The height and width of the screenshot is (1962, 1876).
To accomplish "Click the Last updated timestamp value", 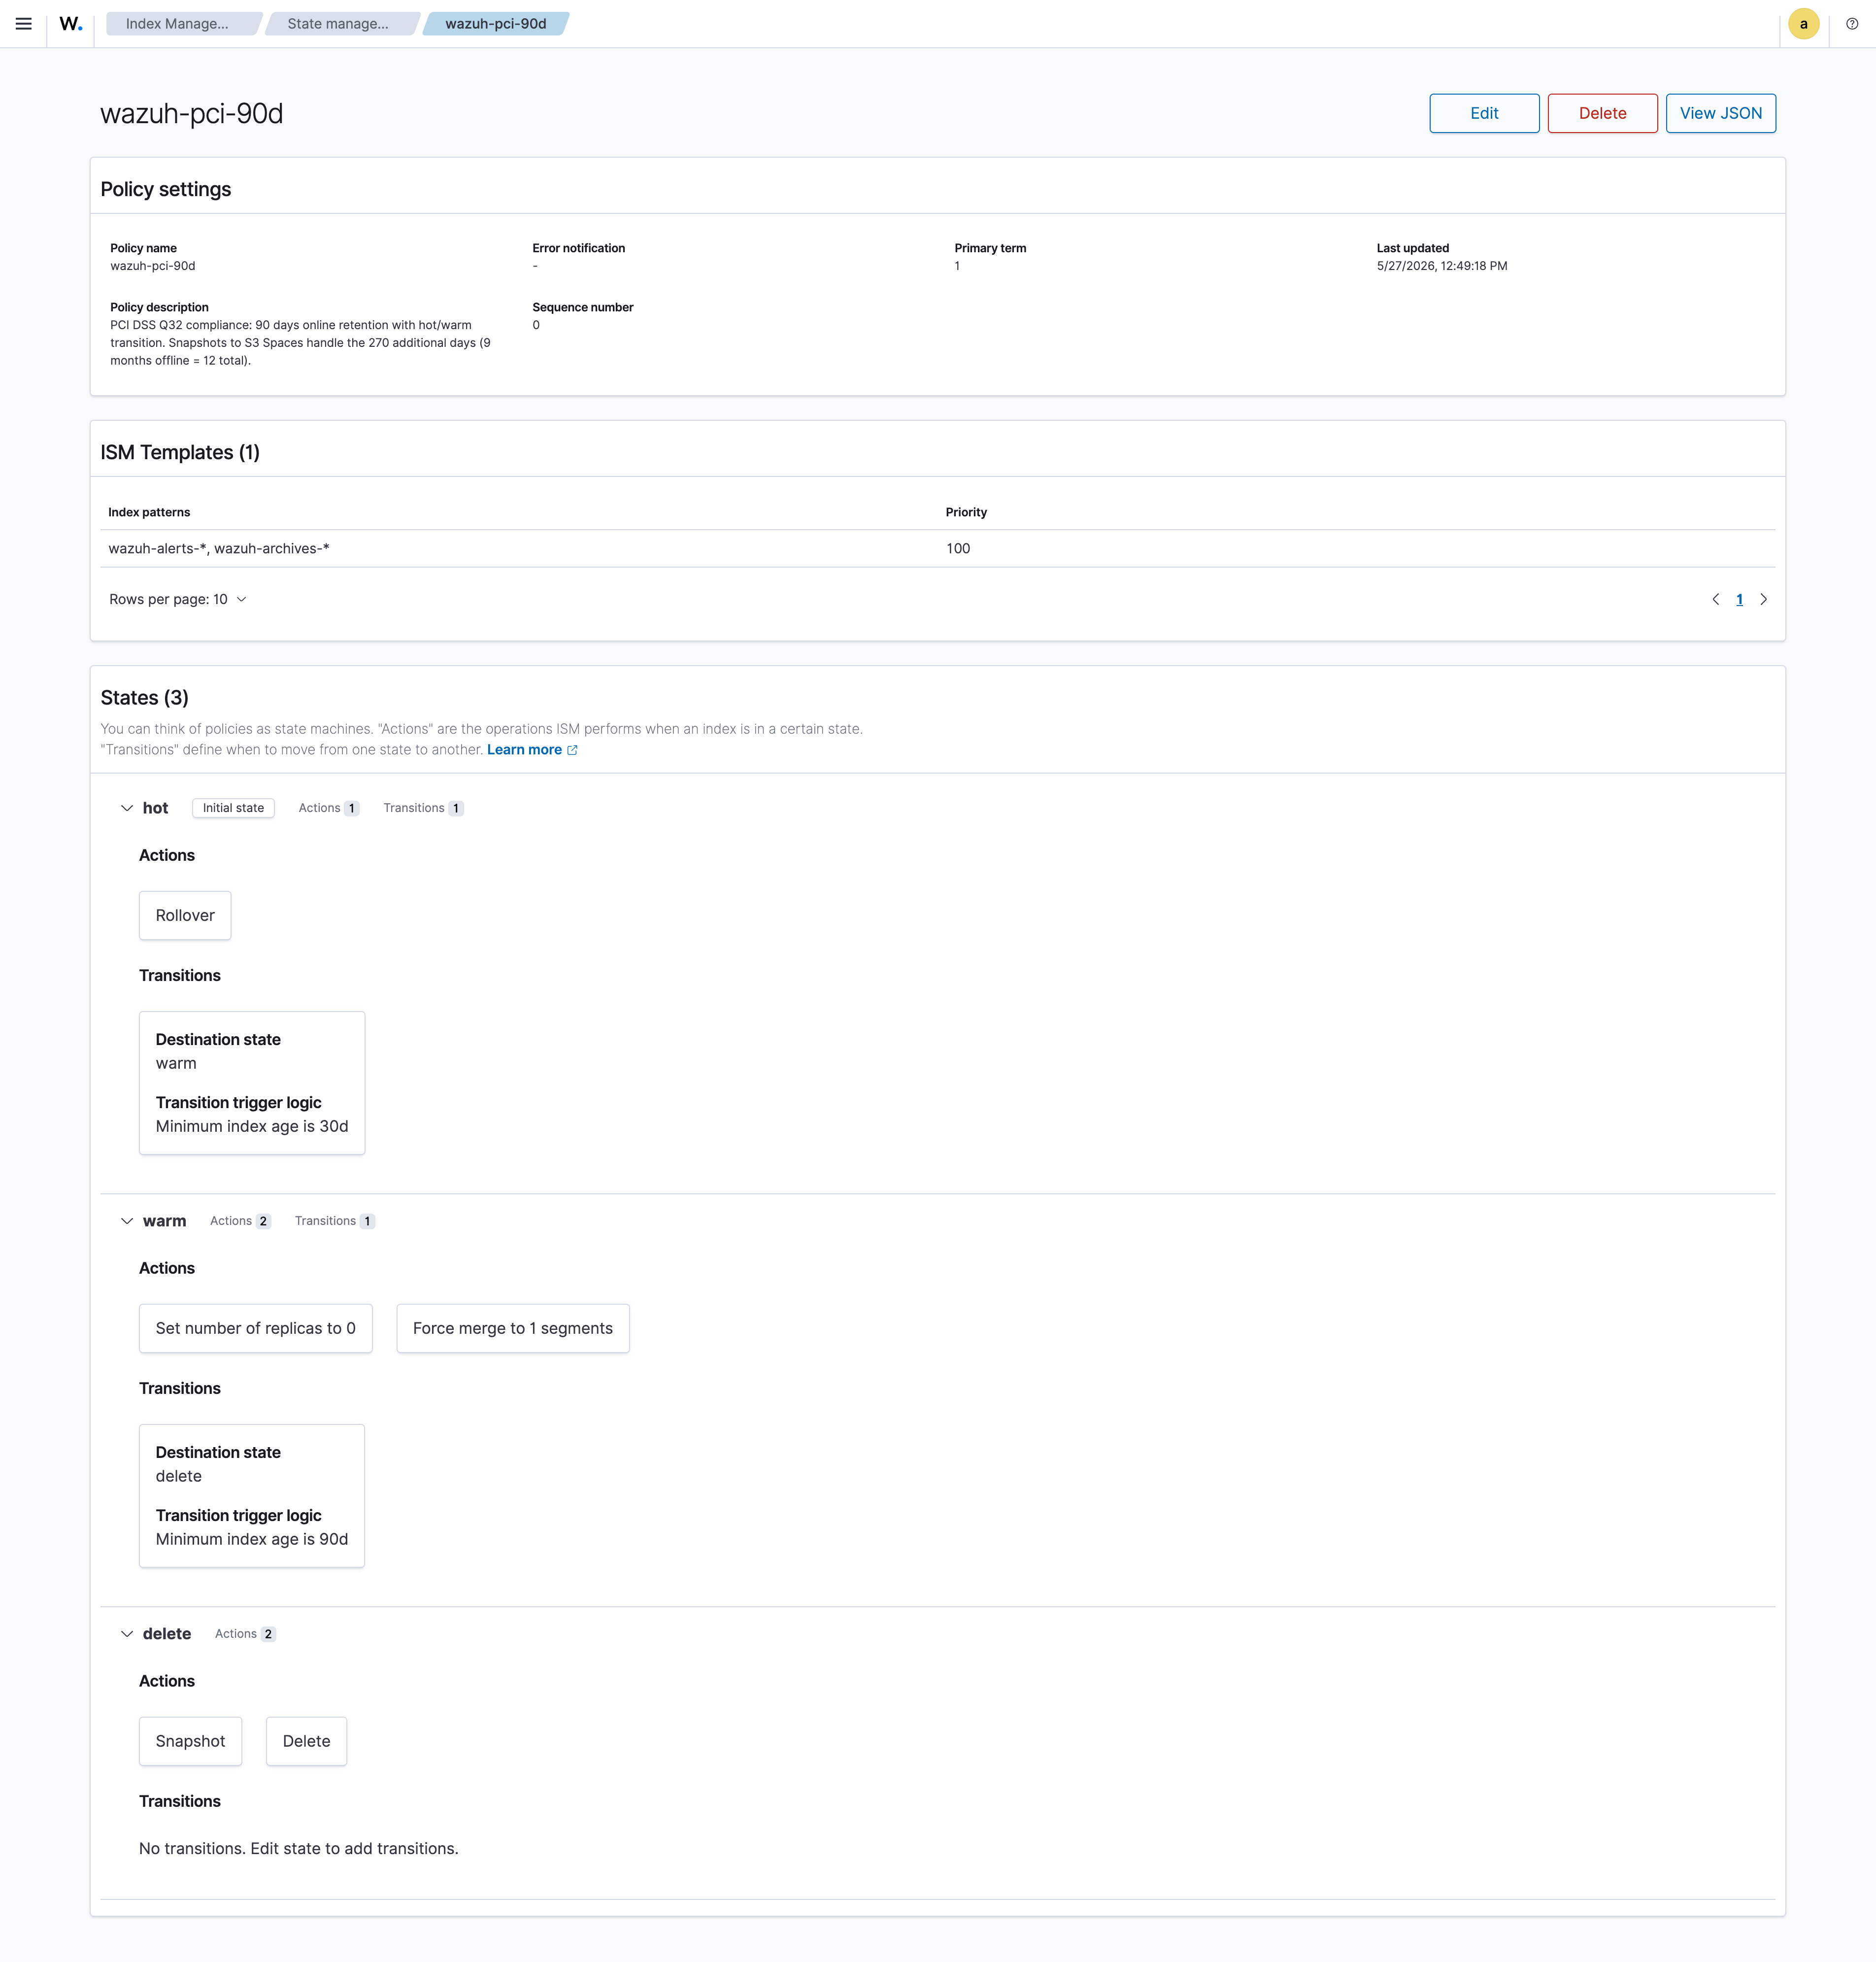I will (x=1442, y=266).
